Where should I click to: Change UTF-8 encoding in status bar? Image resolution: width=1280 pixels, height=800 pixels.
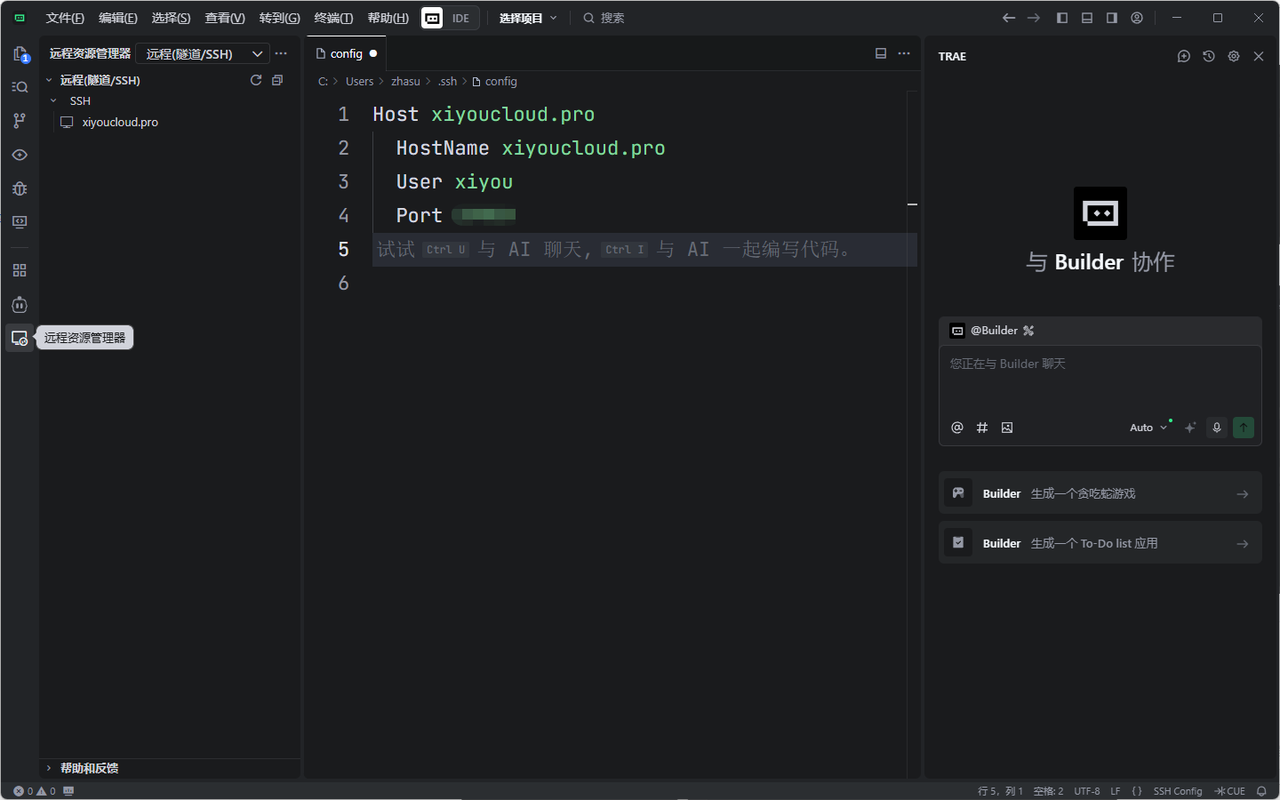click(1087, 791)
